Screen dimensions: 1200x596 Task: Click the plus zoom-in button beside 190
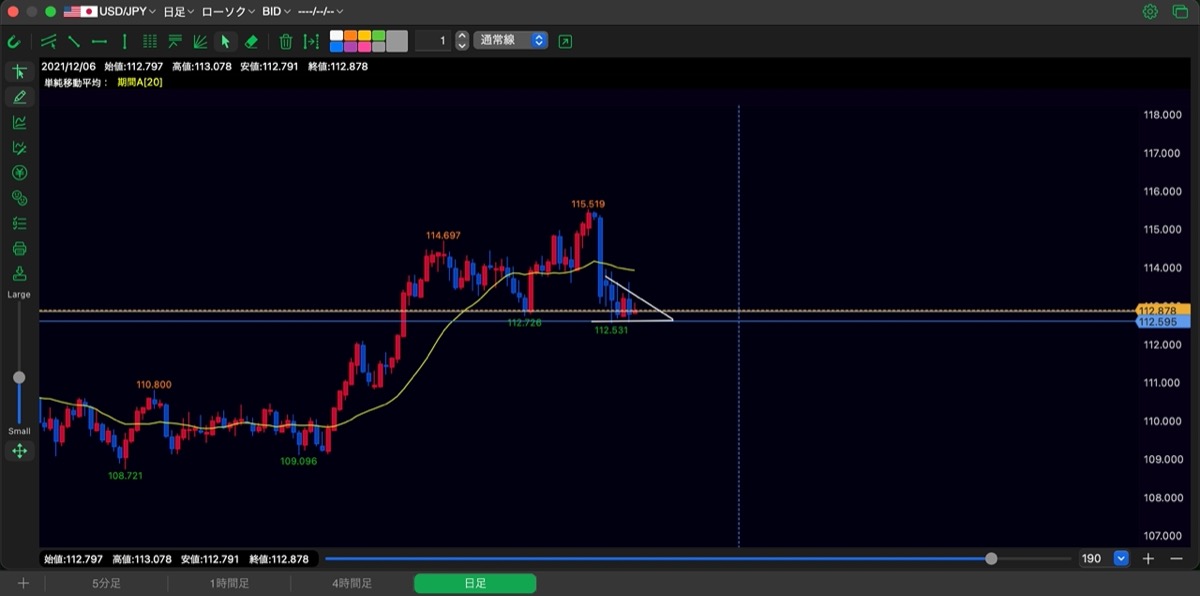(1149, 559)
